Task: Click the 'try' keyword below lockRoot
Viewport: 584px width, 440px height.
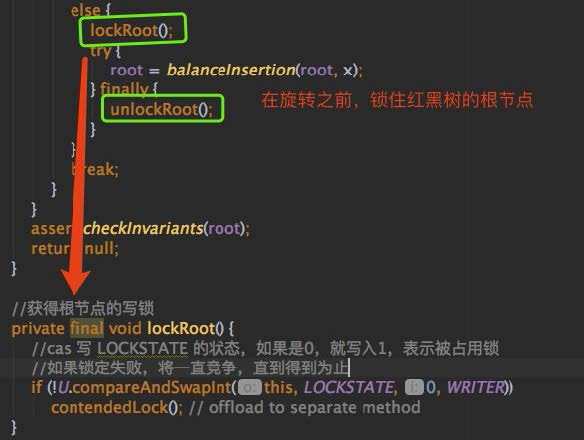Action: coord(100,51)
